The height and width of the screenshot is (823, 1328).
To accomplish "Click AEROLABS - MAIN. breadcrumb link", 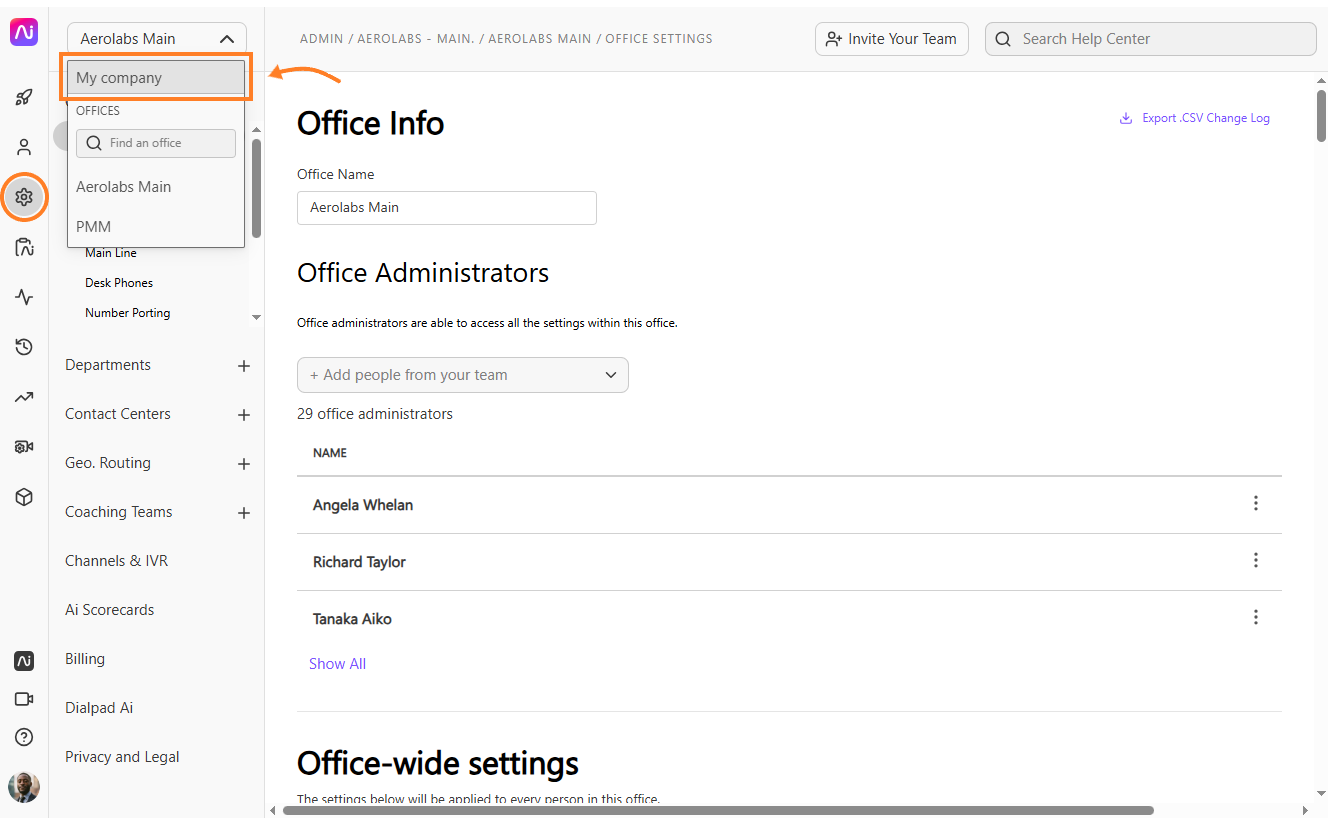I will coord(418,39).
